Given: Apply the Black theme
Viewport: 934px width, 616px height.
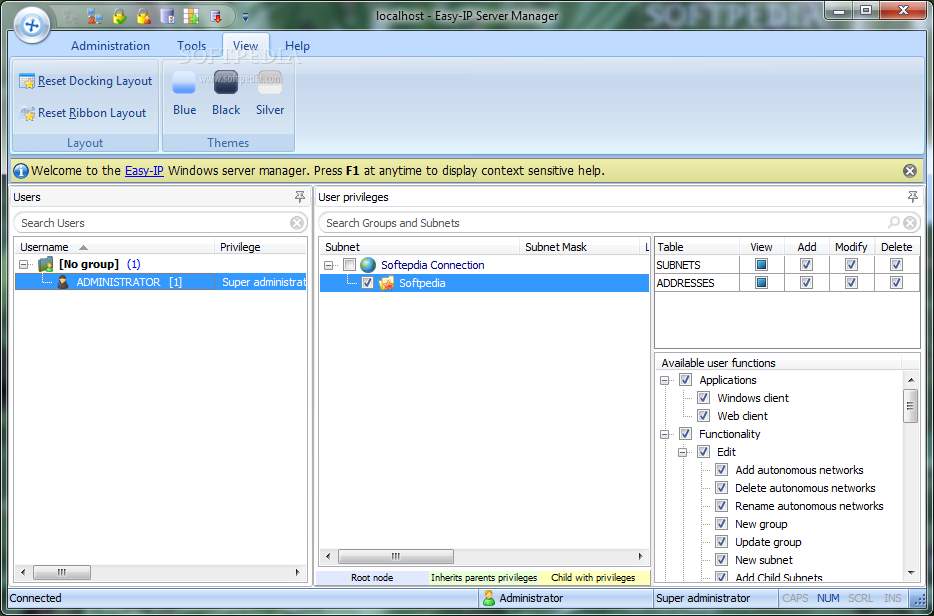Looking at the screenshot, I should tap(226, 94).
